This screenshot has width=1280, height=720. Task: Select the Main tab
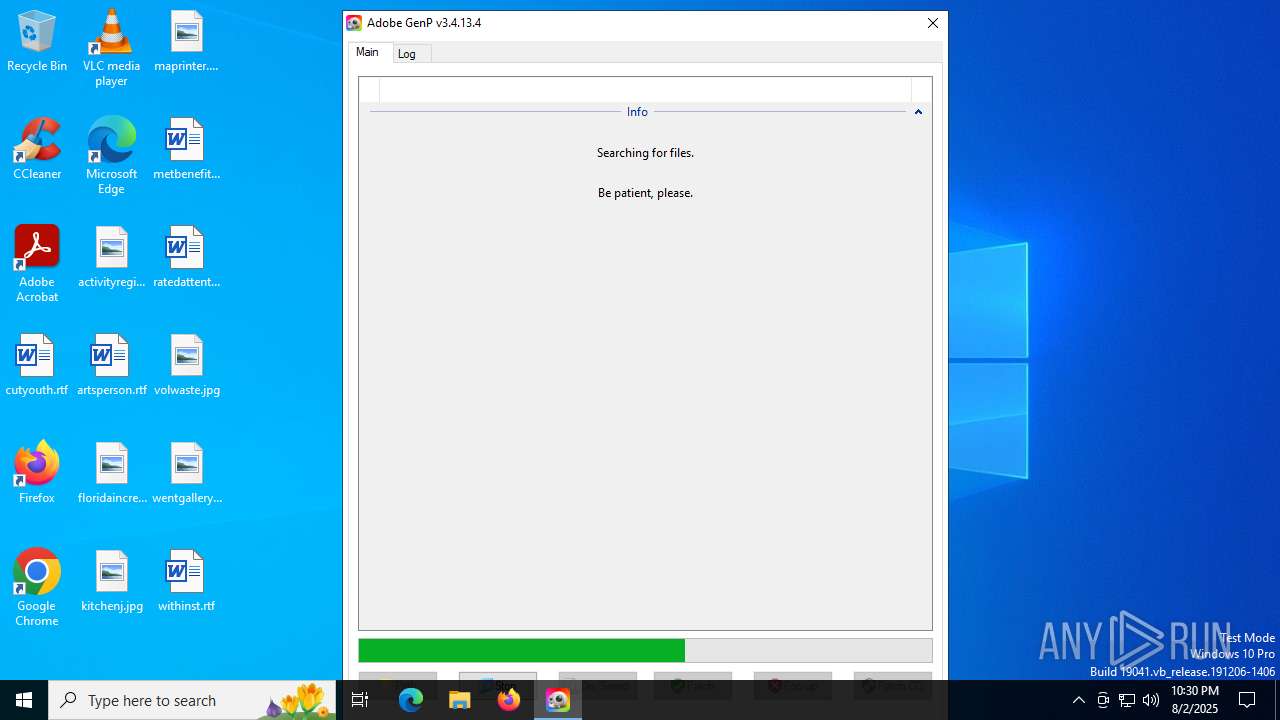click(x=368, y=52)
